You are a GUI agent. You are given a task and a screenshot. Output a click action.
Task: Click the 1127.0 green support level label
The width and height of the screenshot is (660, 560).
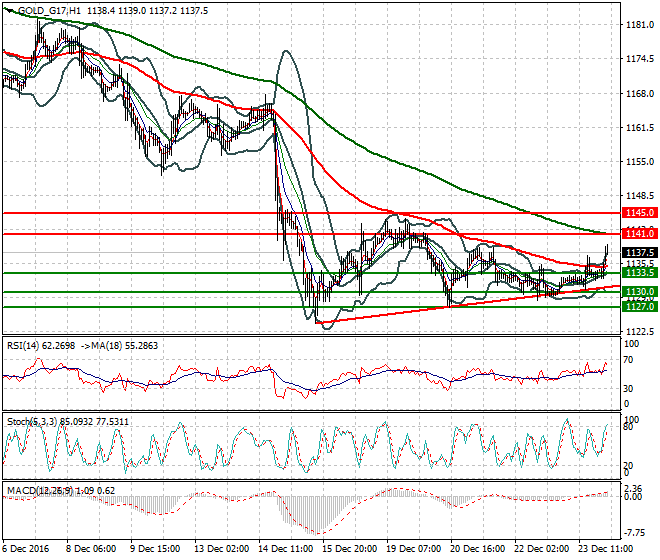tap(639, 307)
